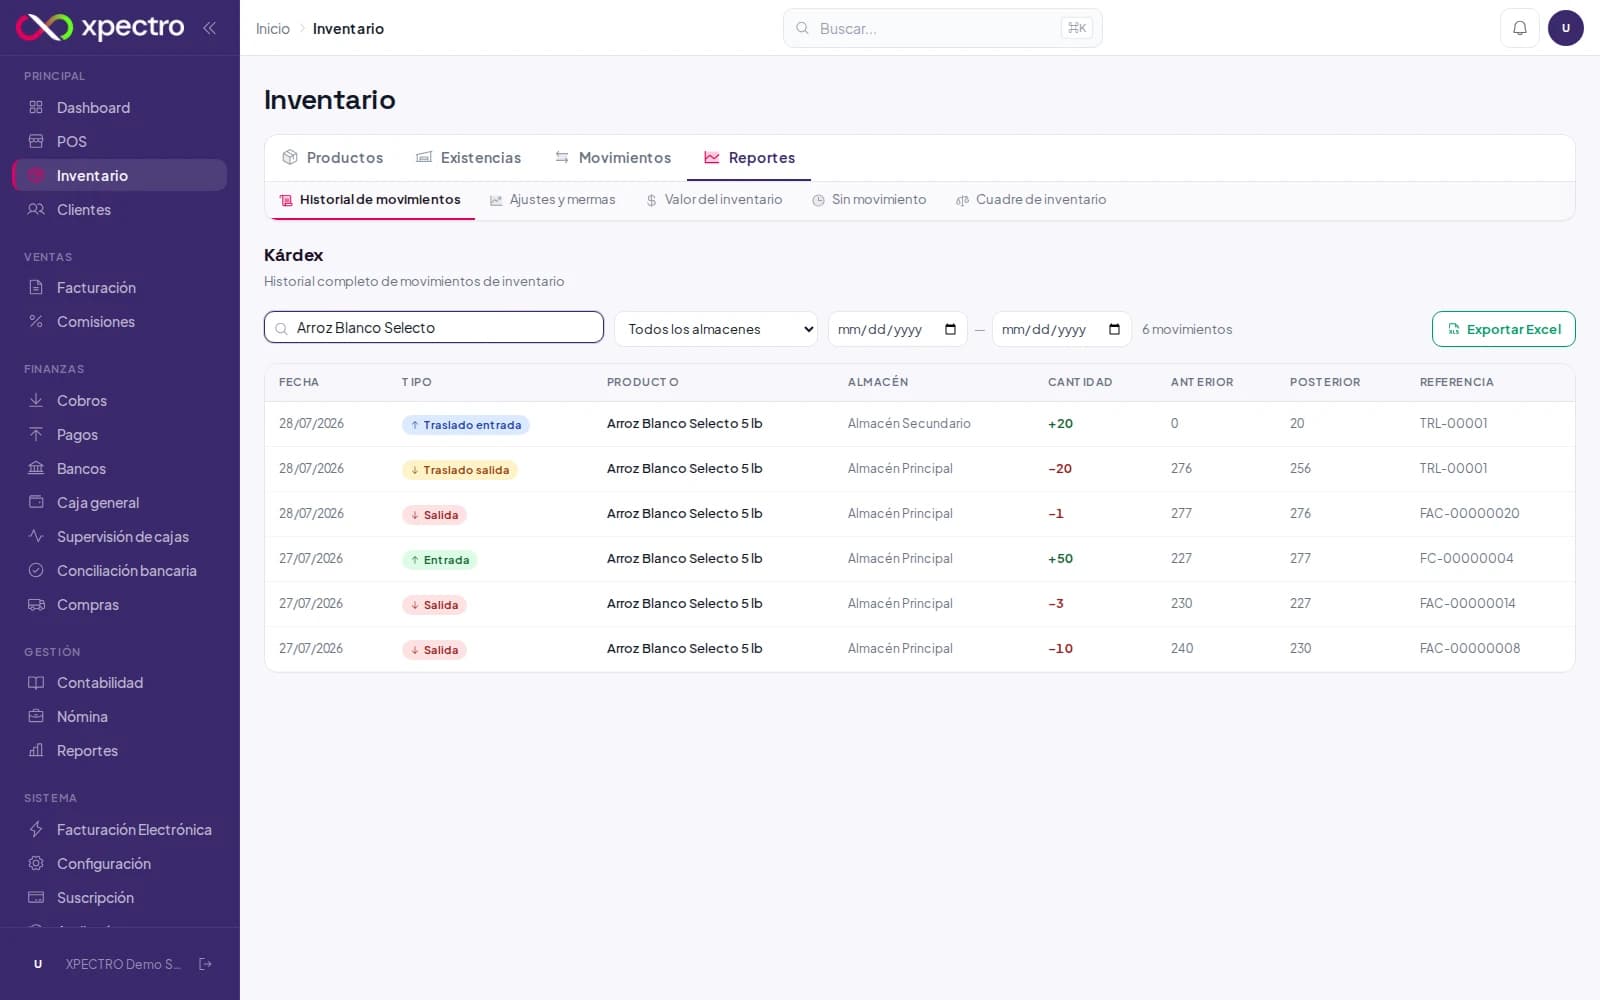Image resolution: width=1600 pixels, height=1000 pixels.
Task: Click the POS sidebar icon
Action: (x=36, y=141)
